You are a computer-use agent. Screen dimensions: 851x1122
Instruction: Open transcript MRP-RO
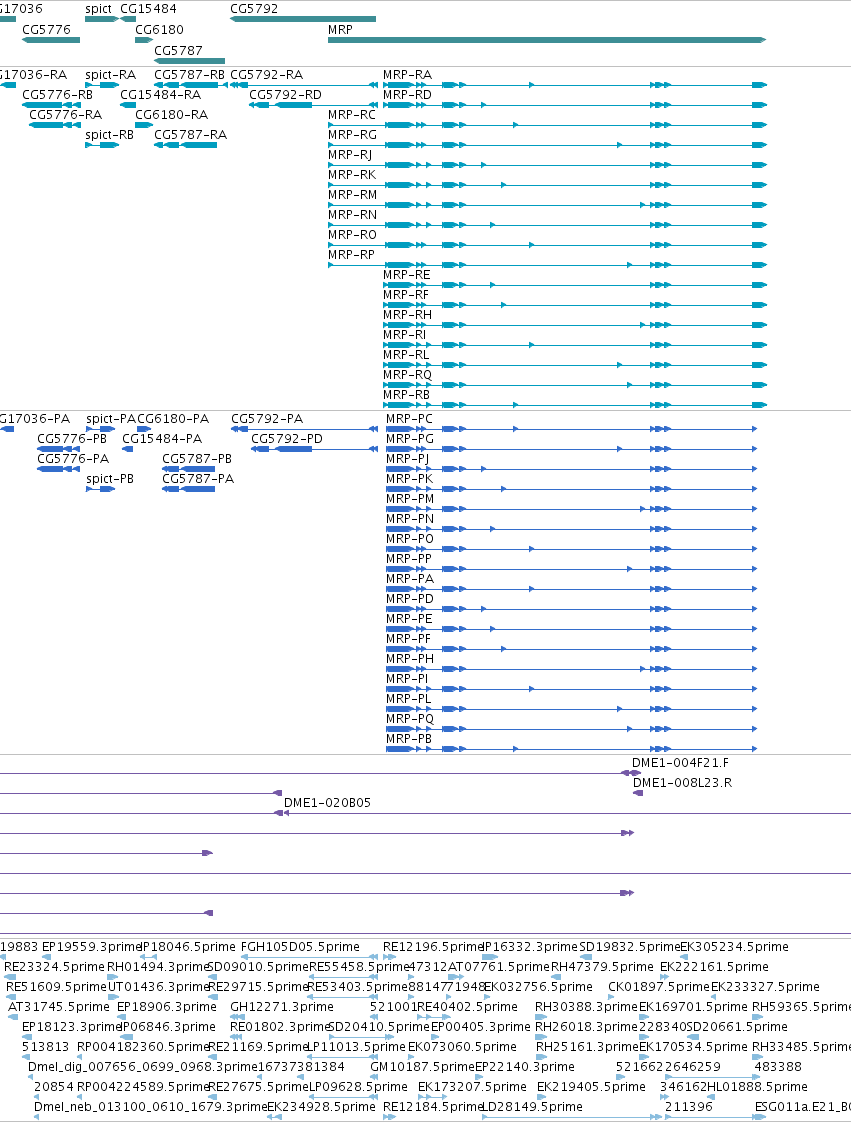click(x=352, y=235)
